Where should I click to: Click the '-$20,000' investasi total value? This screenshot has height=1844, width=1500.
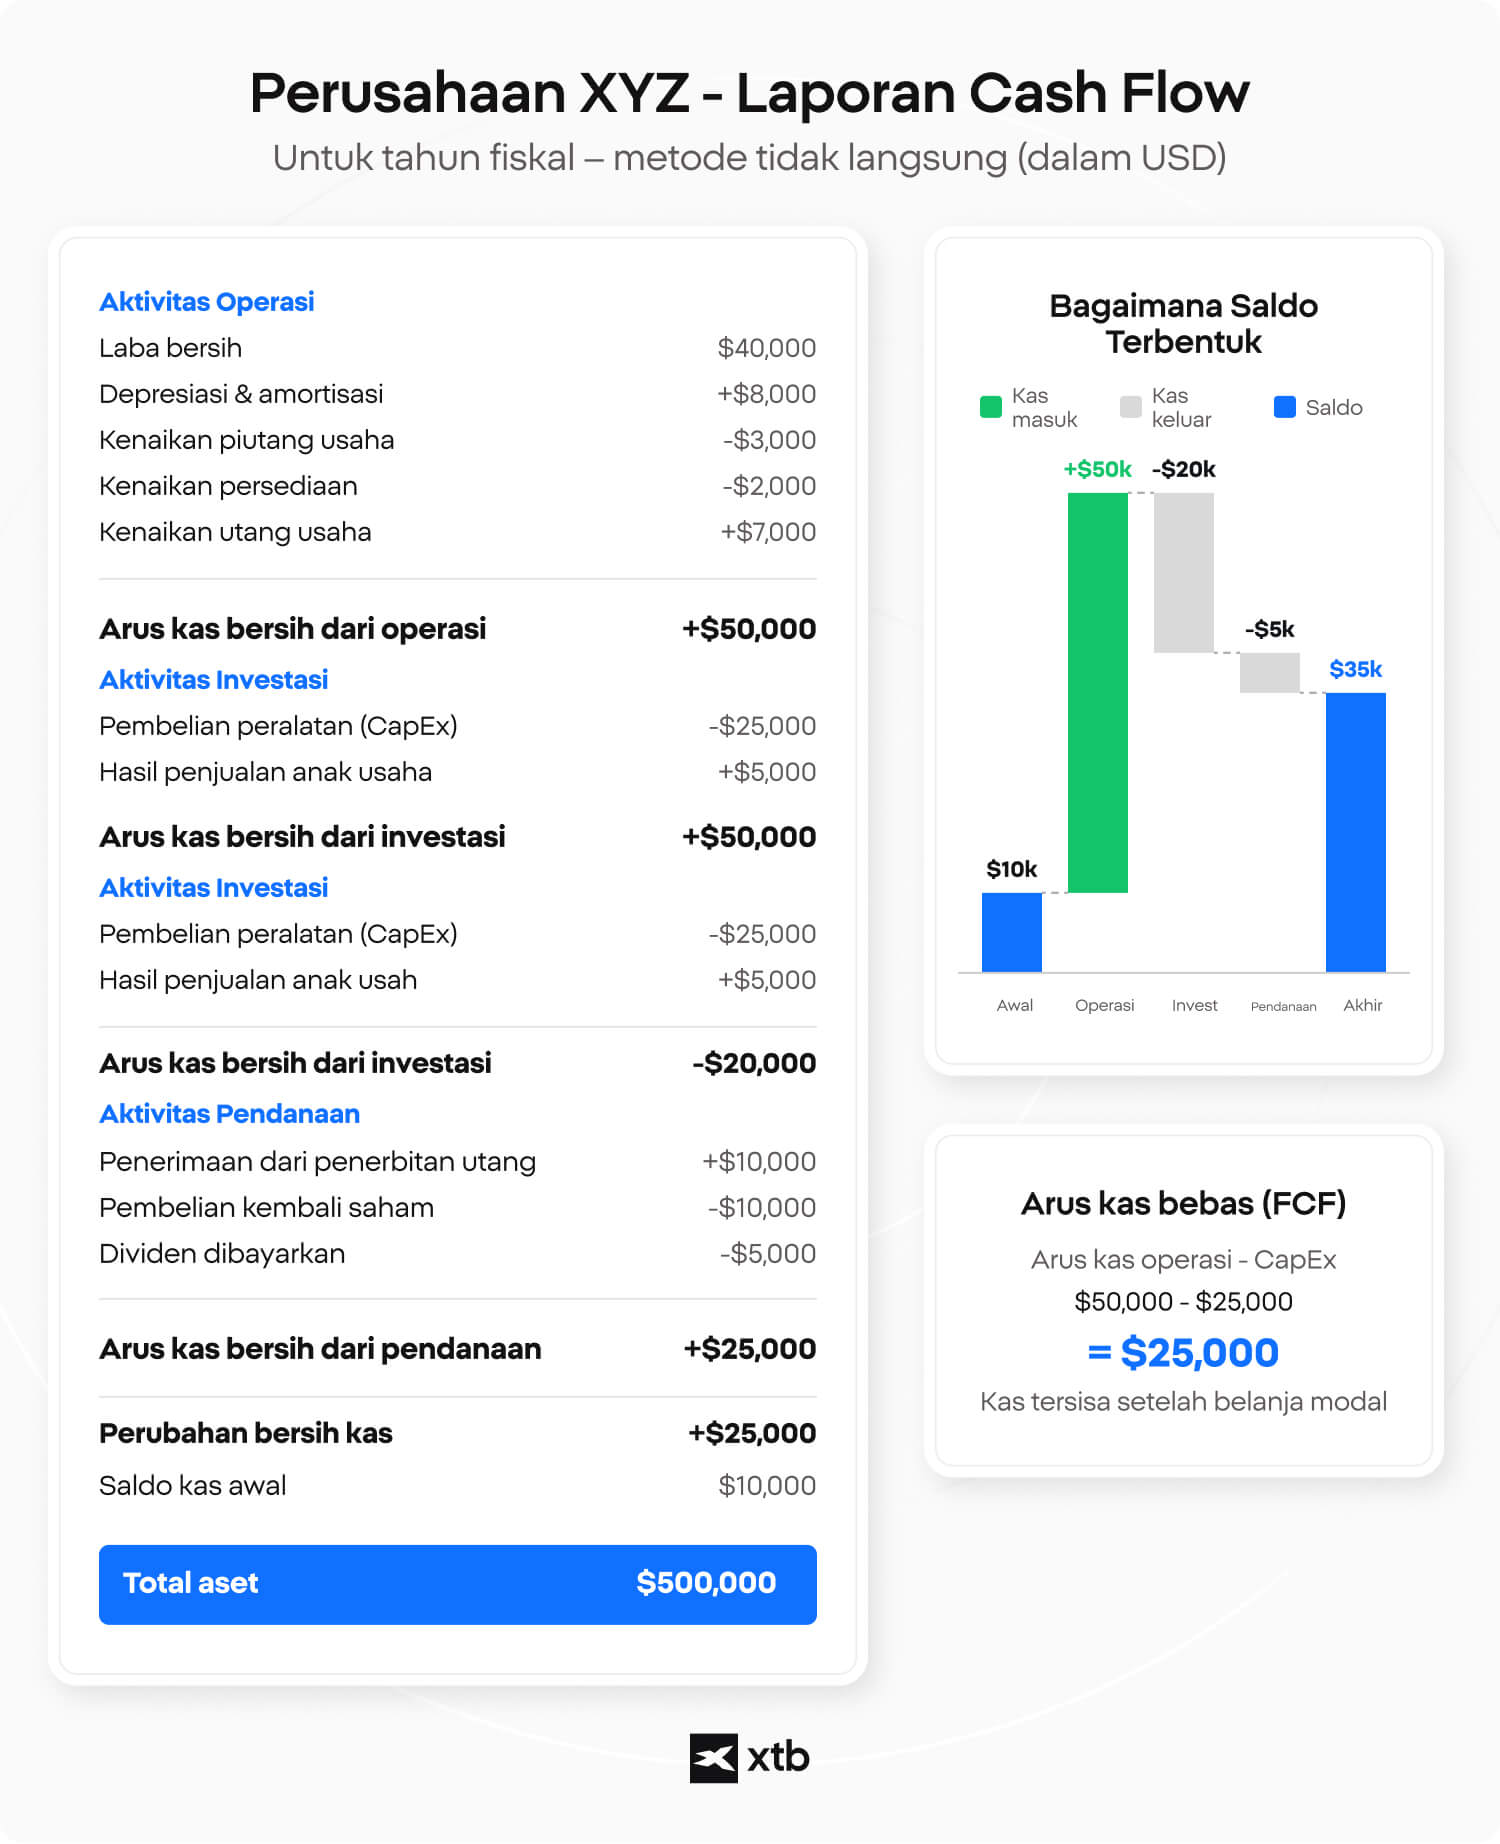(754, 1063)
